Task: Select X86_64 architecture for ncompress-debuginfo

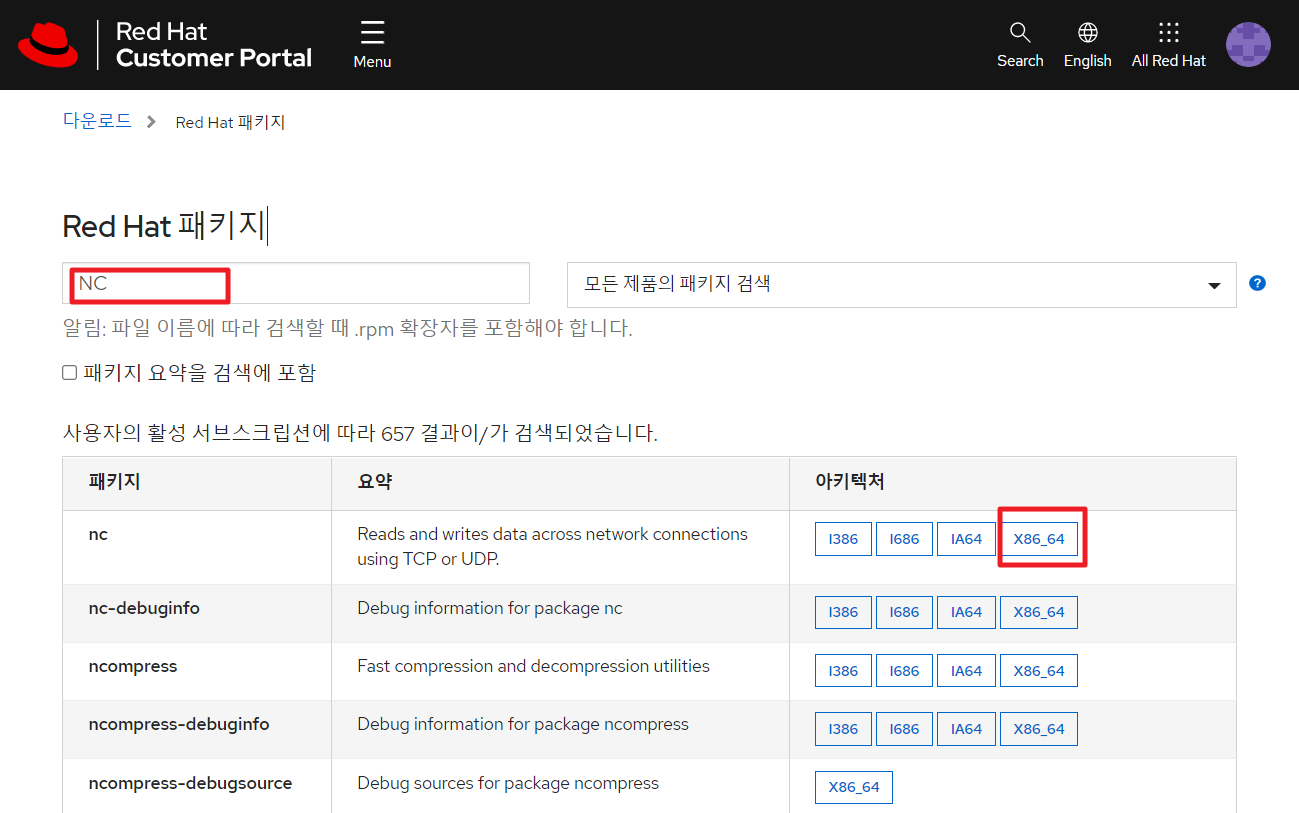Action: 1039,729
